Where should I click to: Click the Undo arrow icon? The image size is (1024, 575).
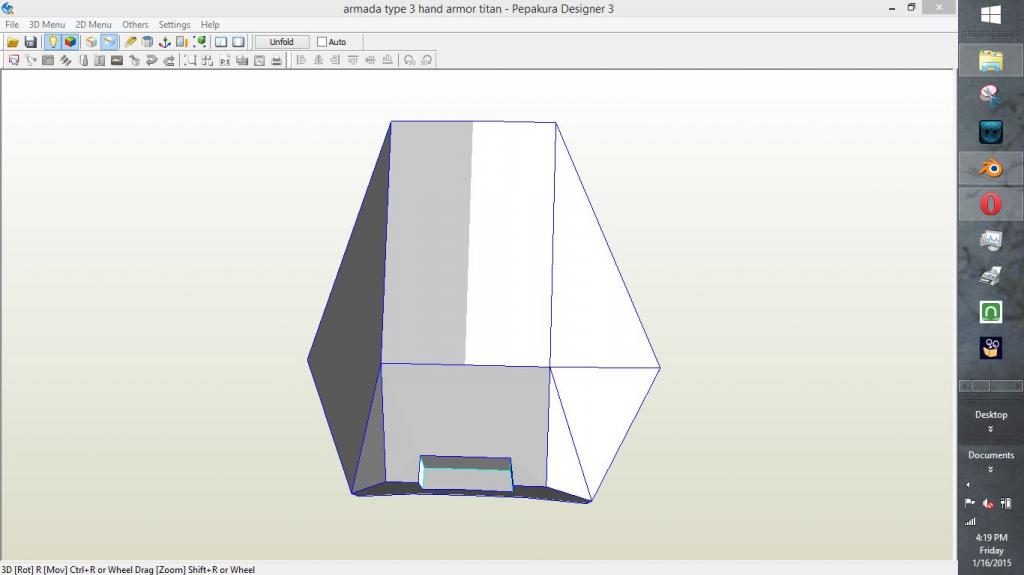pyautogui.click(x=152, y=60)
